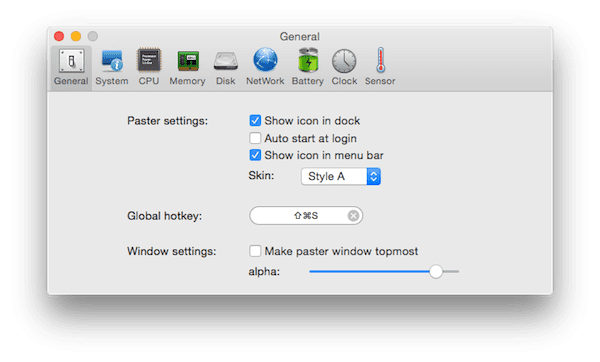Open the General preferences pane
Viewport: 600px width, 362px height.
pos(71,67)
